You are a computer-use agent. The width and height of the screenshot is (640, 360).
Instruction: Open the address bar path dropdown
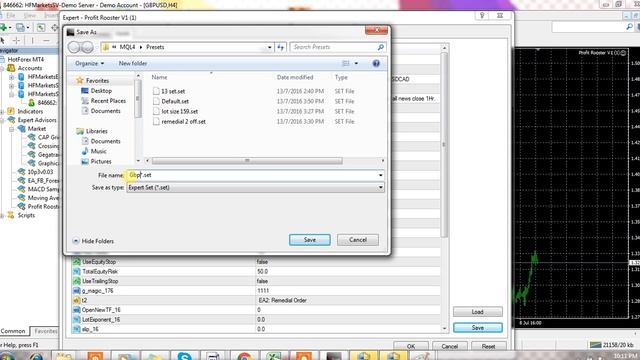pos(269,47)
